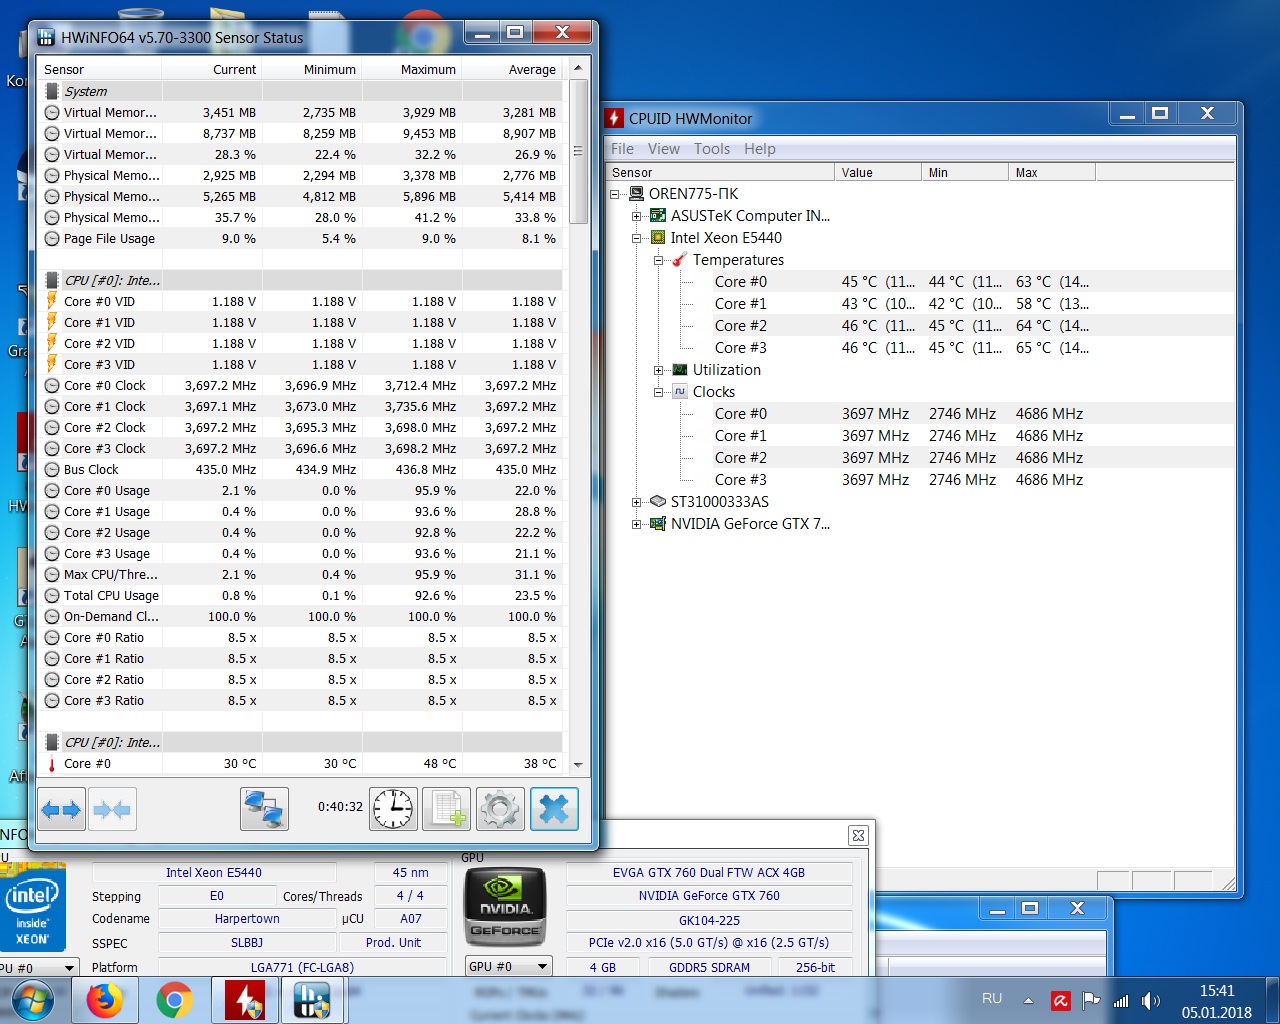
Task: Click the HWiNFO scrollbar down arrow
Action: (x=578, y=765)
